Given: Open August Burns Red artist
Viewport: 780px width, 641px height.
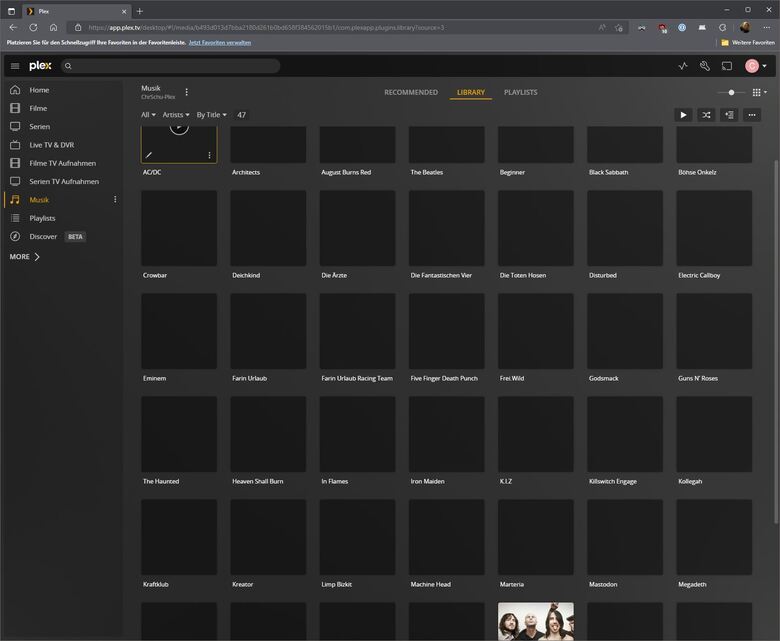Looking at the screenshot, I should tap(346, 173).
